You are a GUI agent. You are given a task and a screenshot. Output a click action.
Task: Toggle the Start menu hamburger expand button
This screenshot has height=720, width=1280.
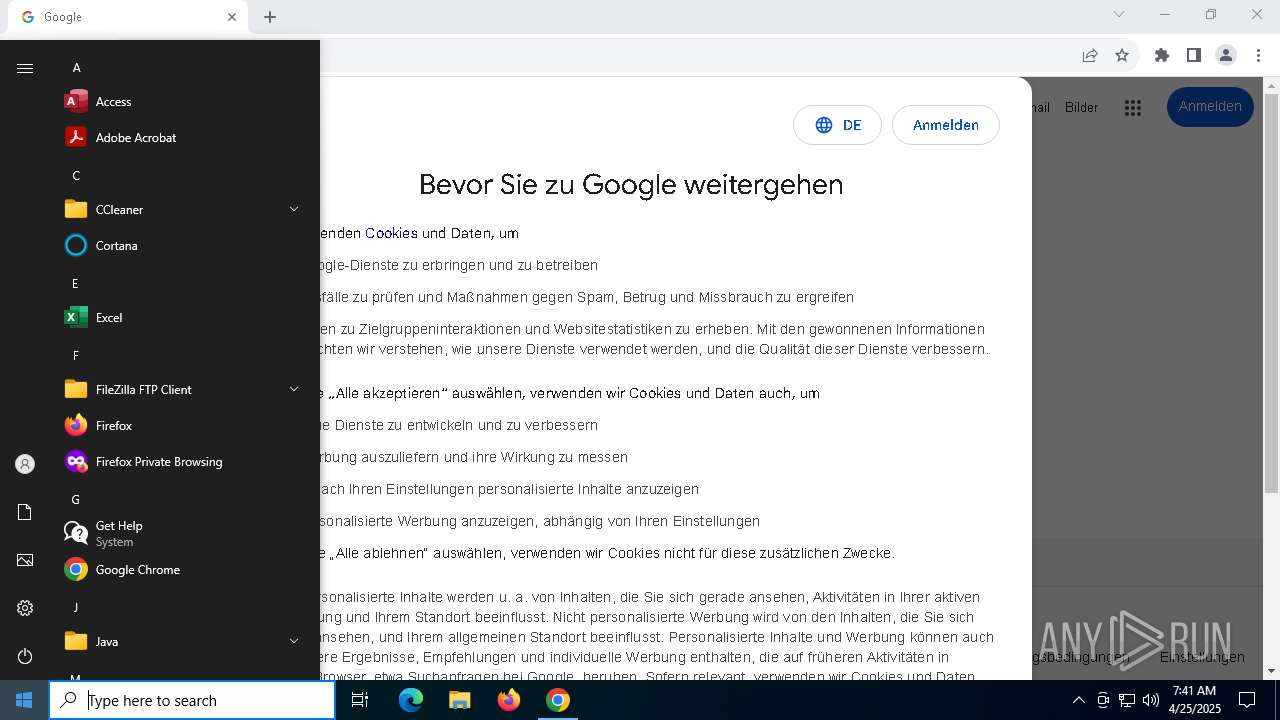[25, 68]
